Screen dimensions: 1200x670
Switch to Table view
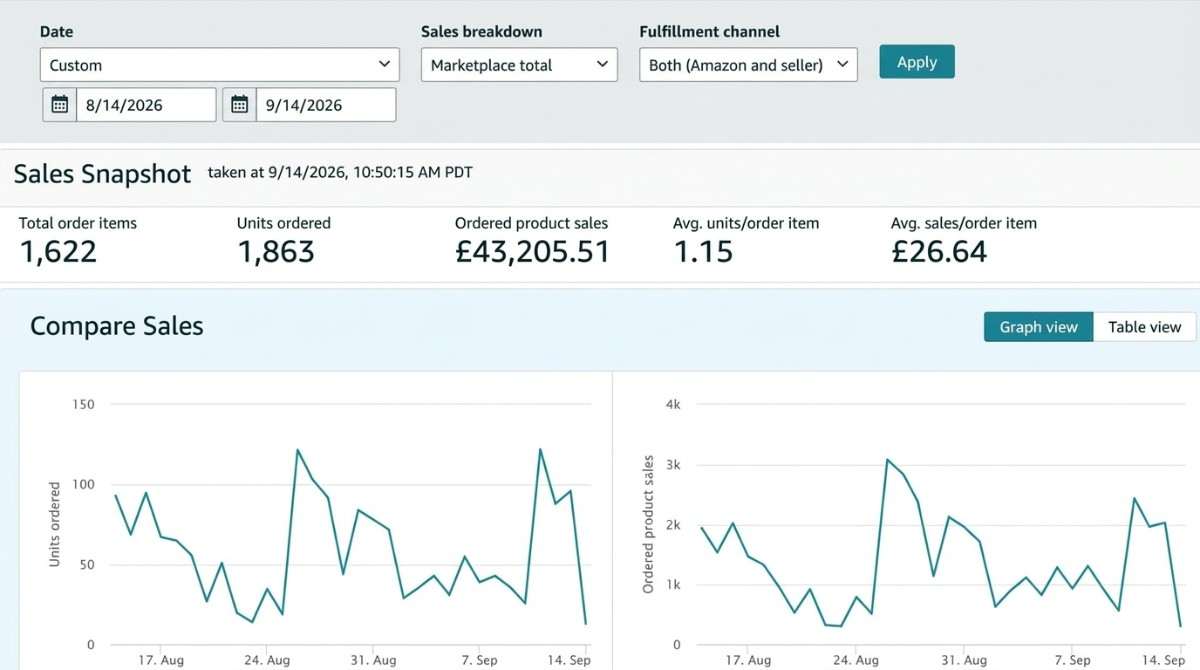click(1145, 327)
